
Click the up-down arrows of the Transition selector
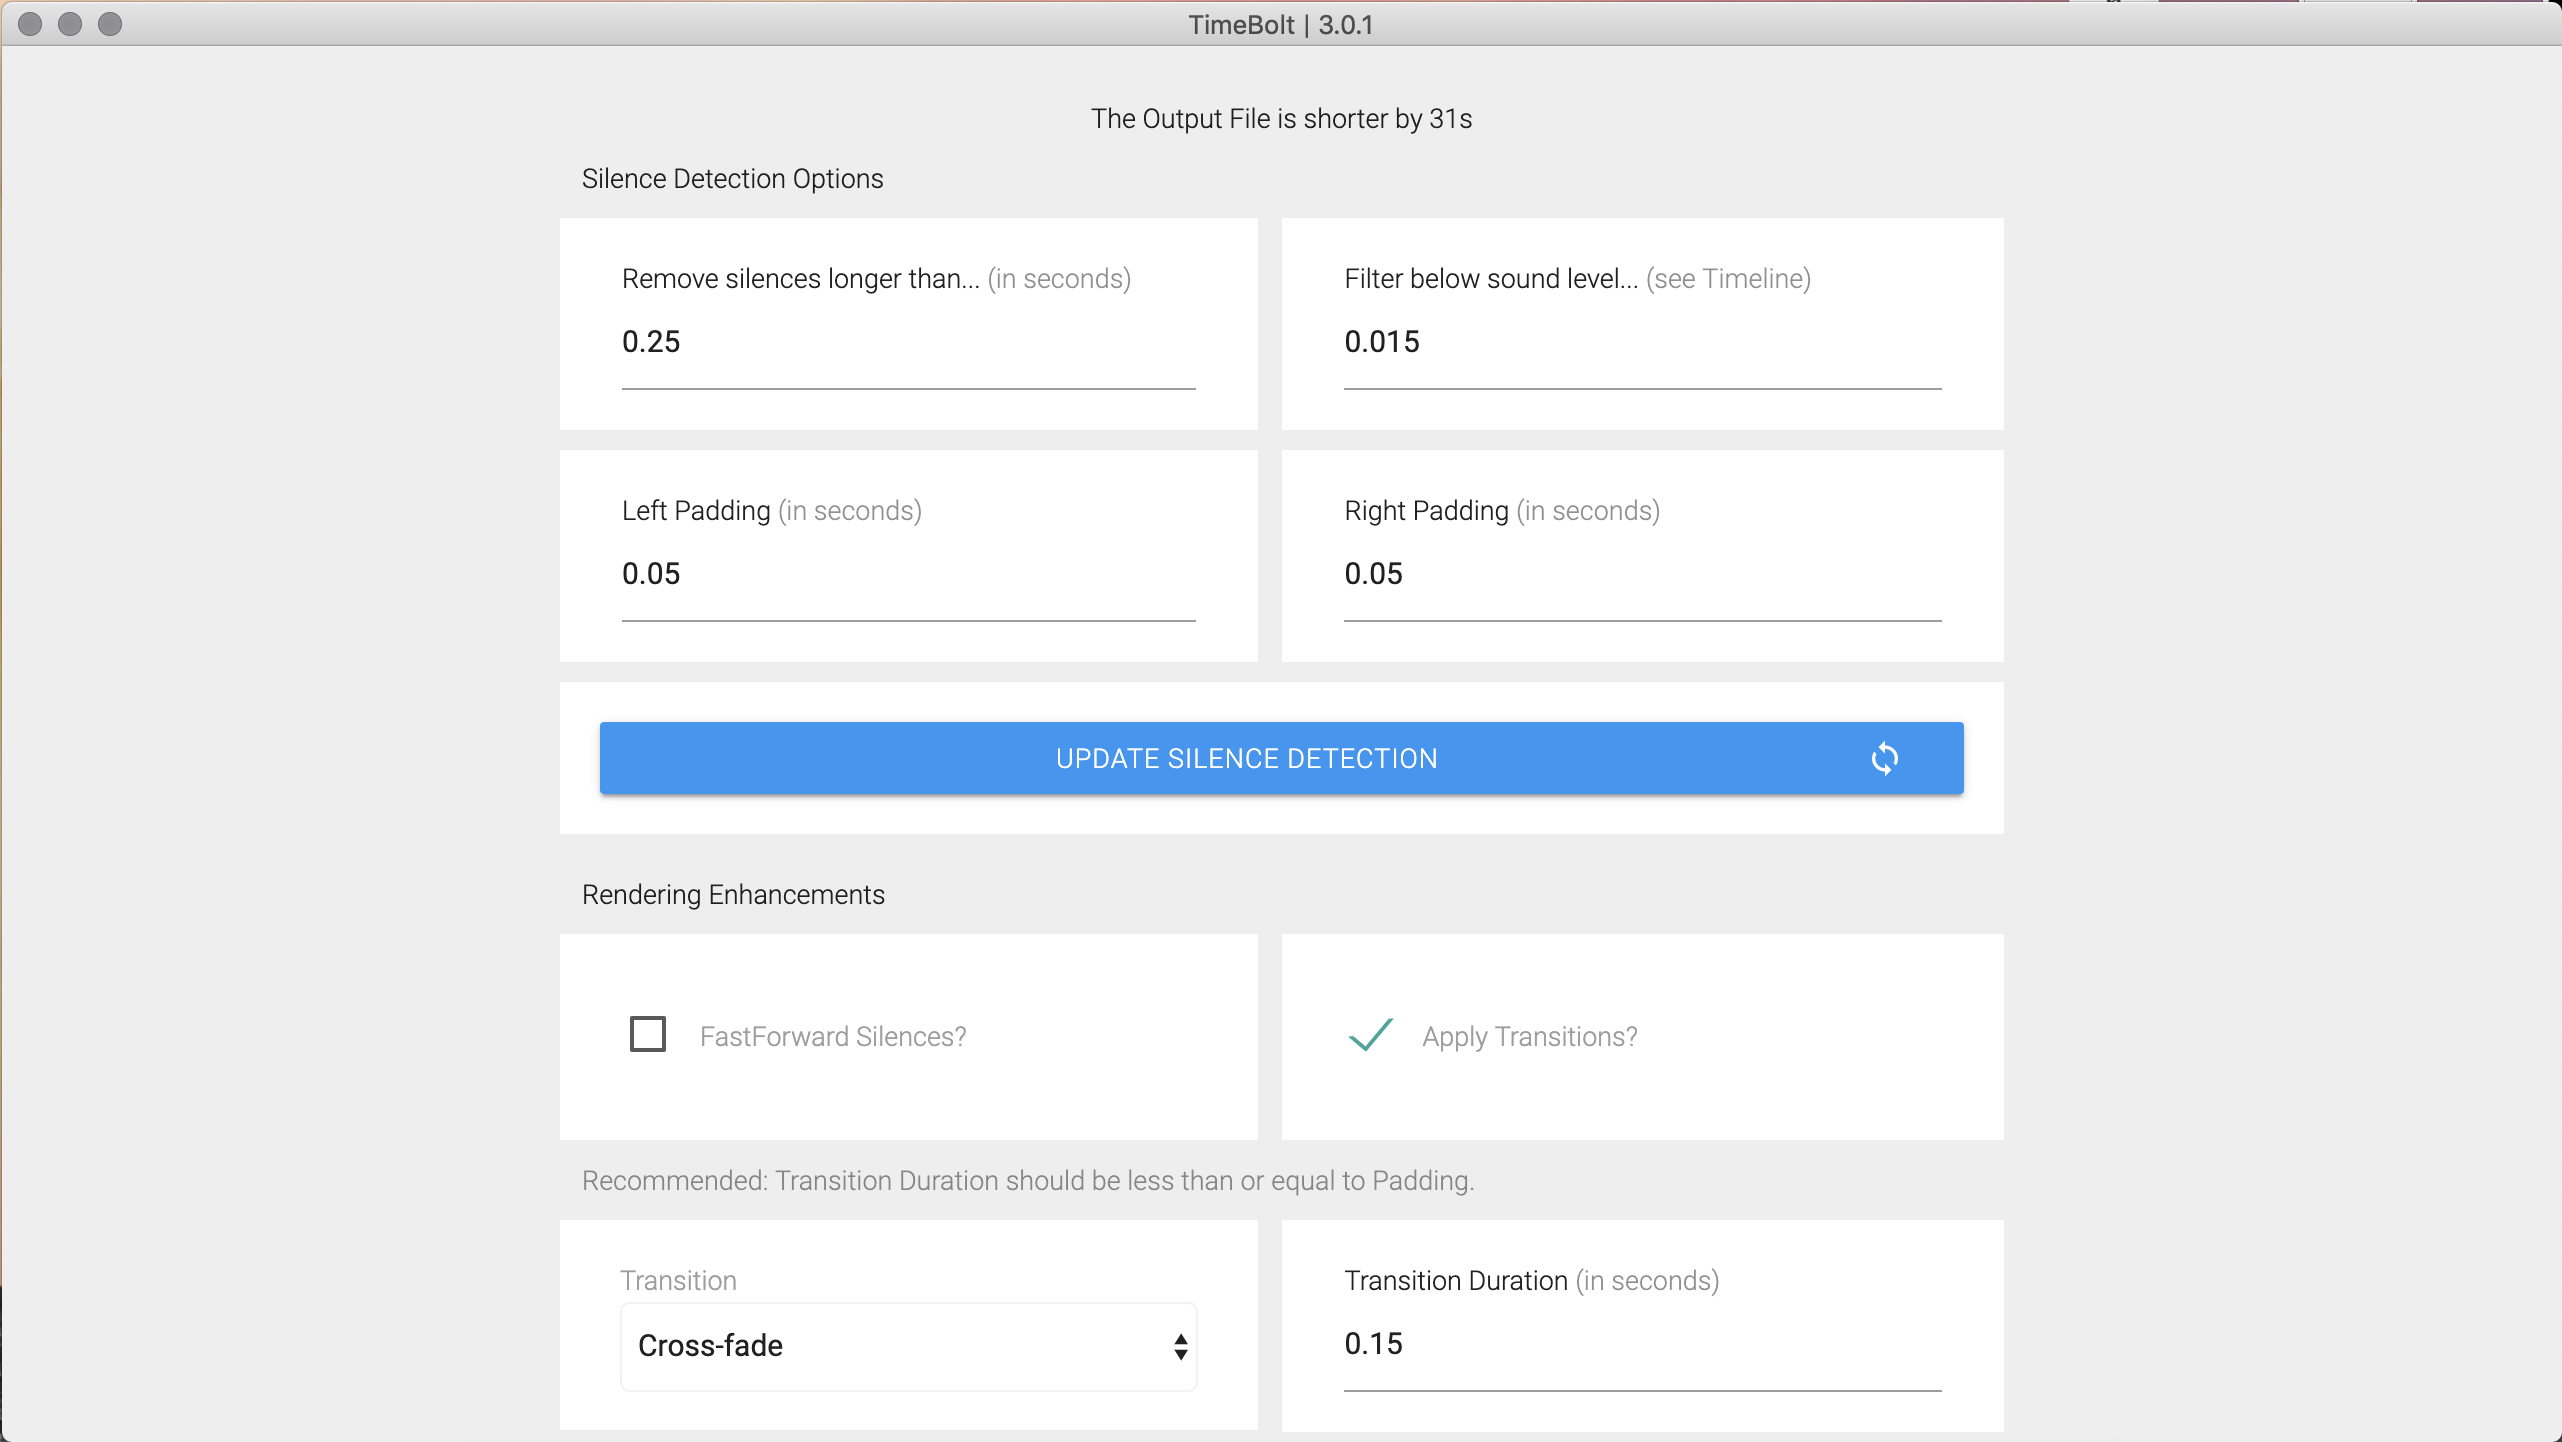pyautogui.click(x=1180, y=1347)
